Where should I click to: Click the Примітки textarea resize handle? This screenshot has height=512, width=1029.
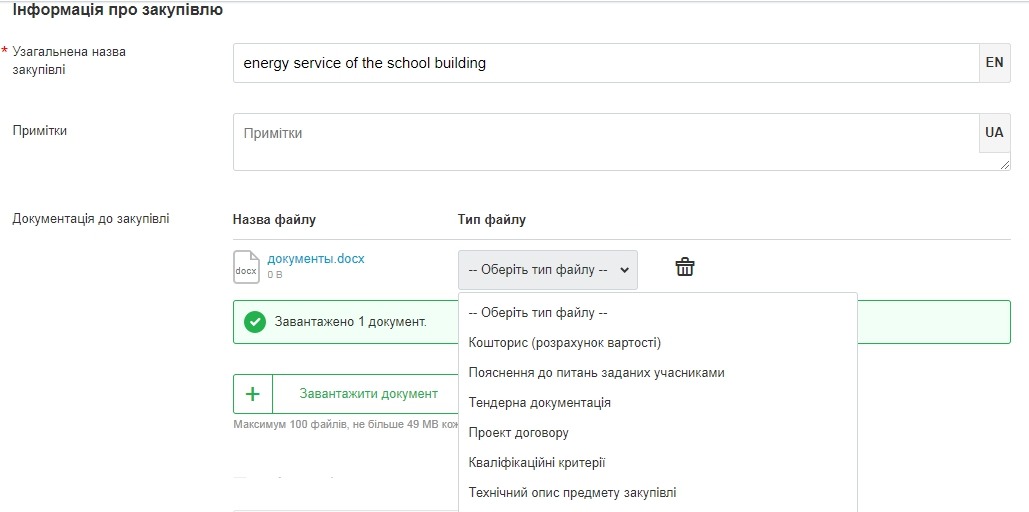click(1004, 165)
